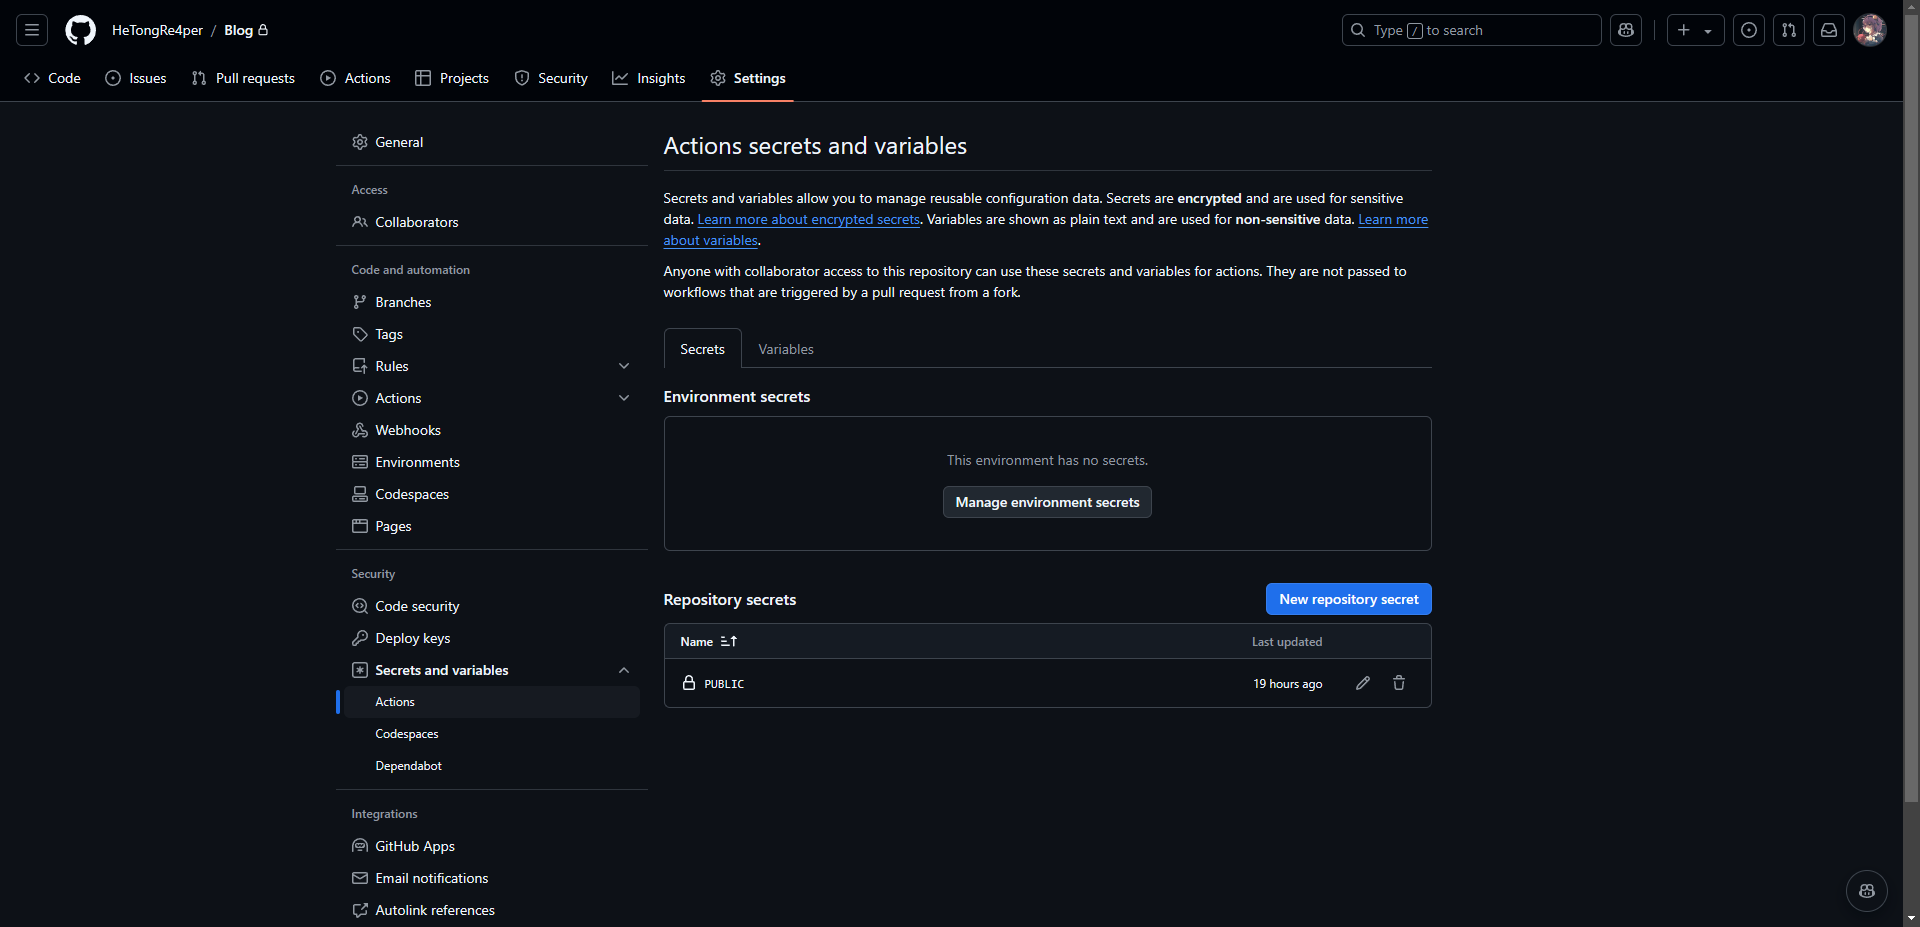
Task: Expand the Actions section chevron in sidebar
Action: pos(624,398)
